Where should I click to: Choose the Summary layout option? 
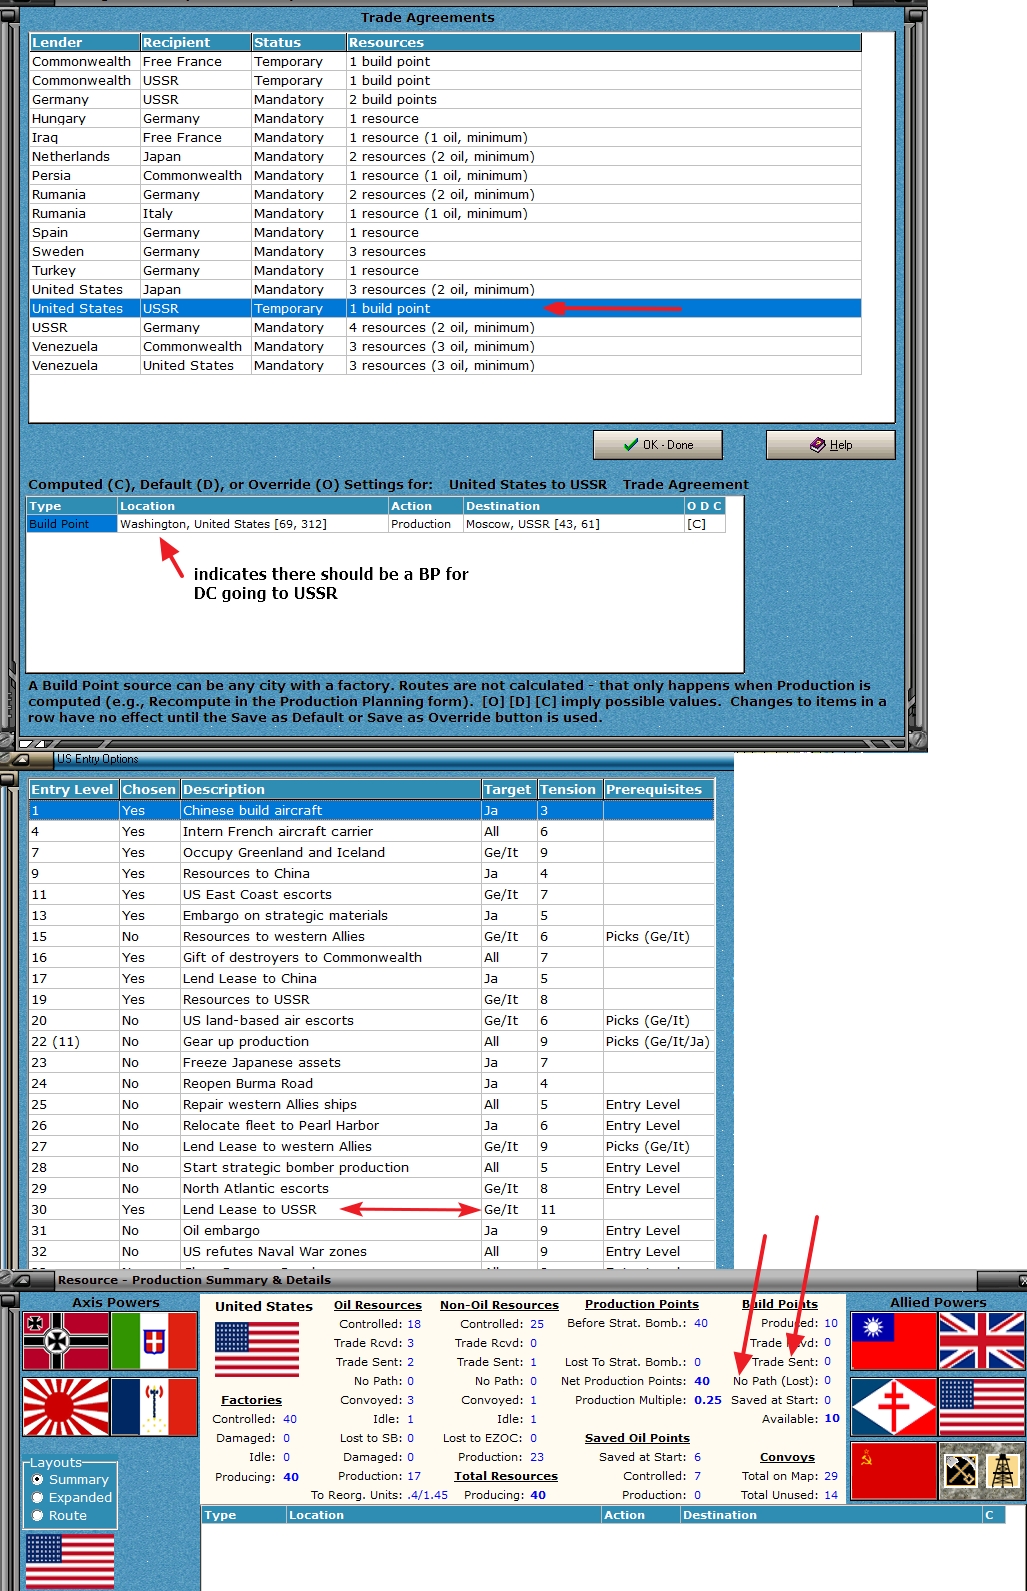(x=70, y=1479)
